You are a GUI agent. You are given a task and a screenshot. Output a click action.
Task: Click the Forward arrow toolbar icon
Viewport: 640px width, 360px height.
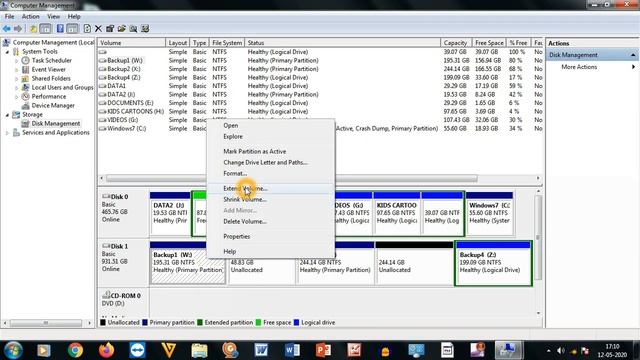(x=18, y=29)
